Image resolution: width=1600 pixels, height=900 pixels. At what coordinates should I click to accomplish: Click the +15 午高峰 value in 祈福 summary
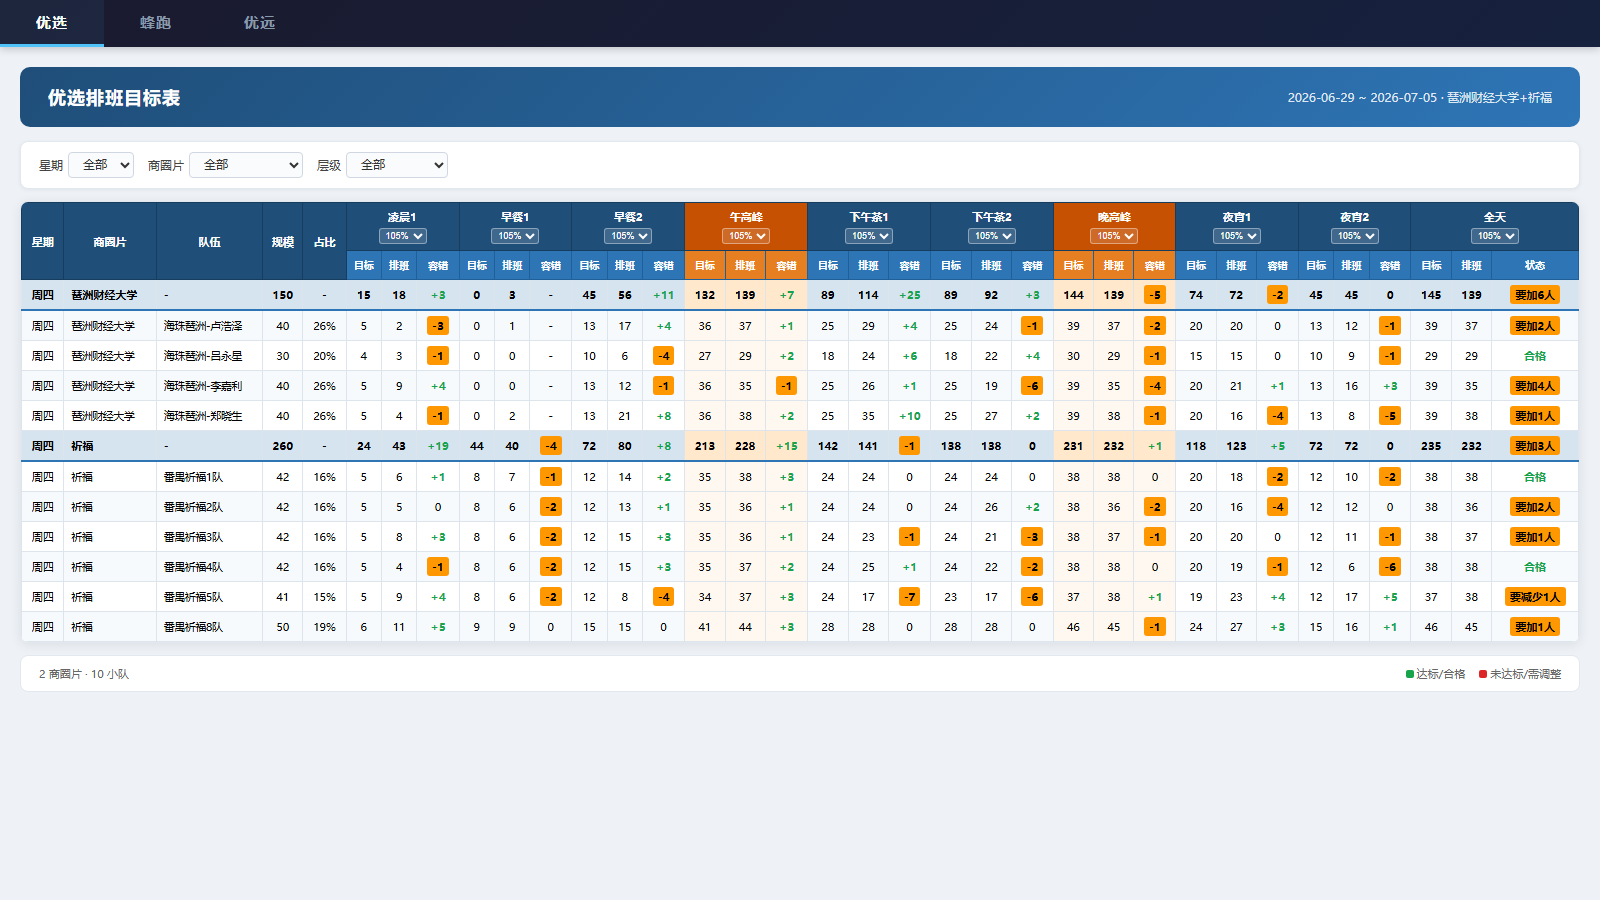point(787,446)
